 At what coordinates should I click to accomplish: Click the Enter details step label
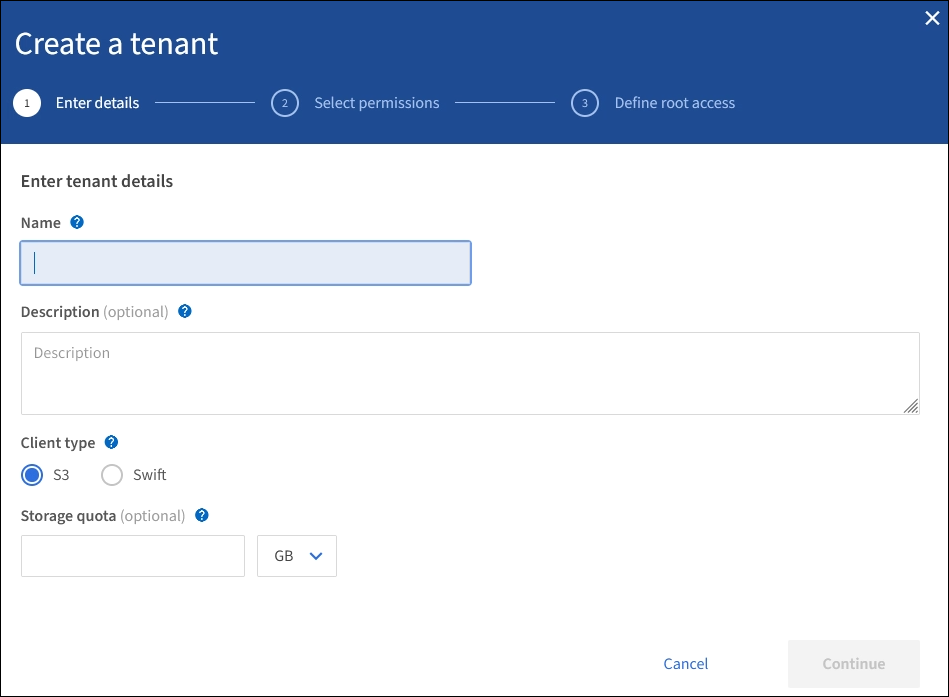pos(97,103)
